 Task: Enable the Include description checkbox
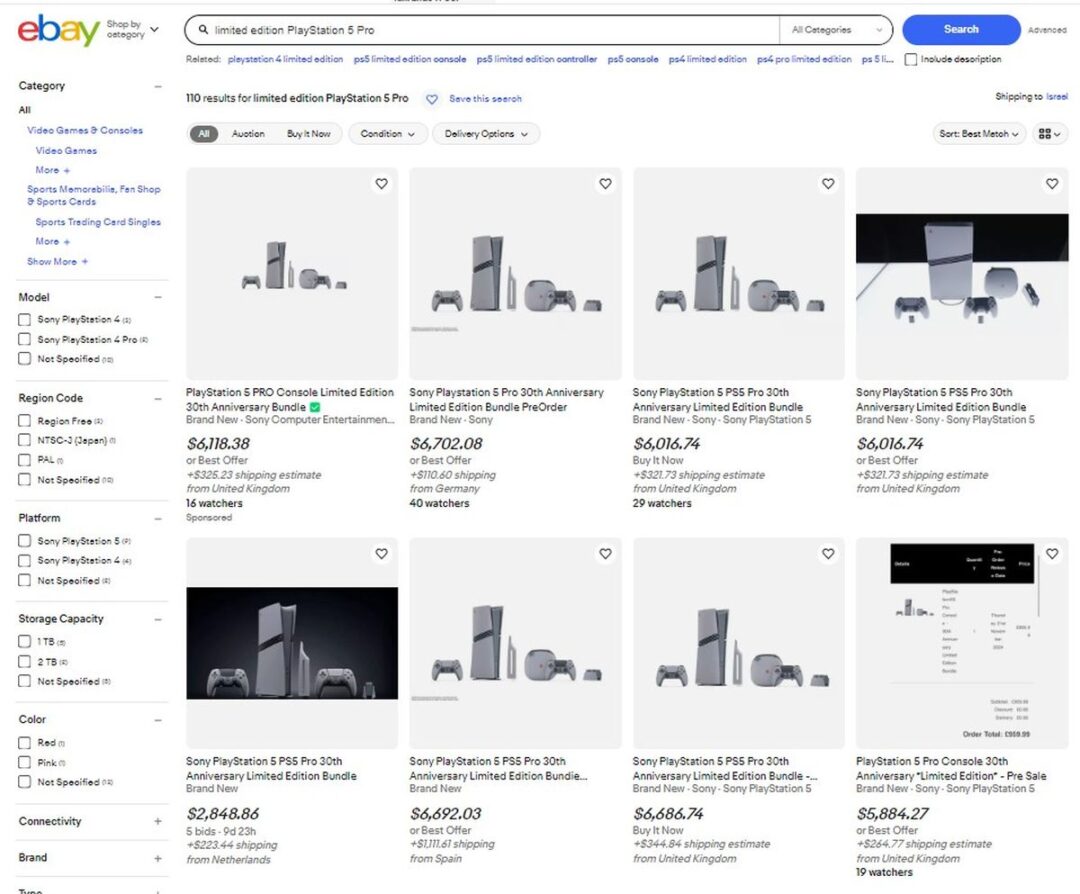911,60
